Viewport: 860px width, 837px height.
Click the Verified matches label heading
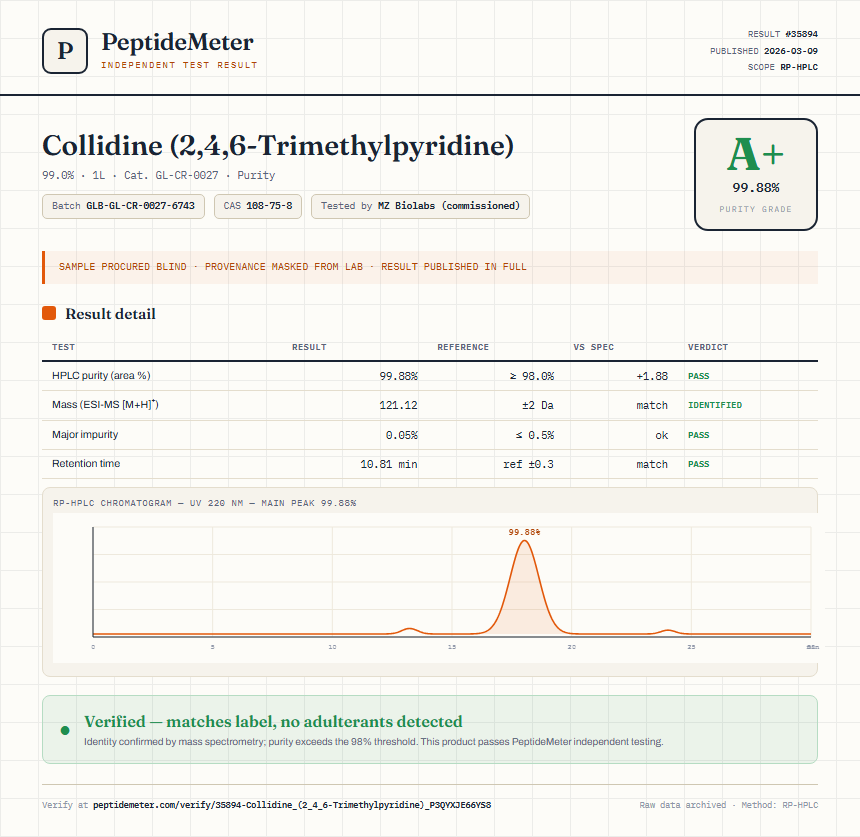click(273, 721)
